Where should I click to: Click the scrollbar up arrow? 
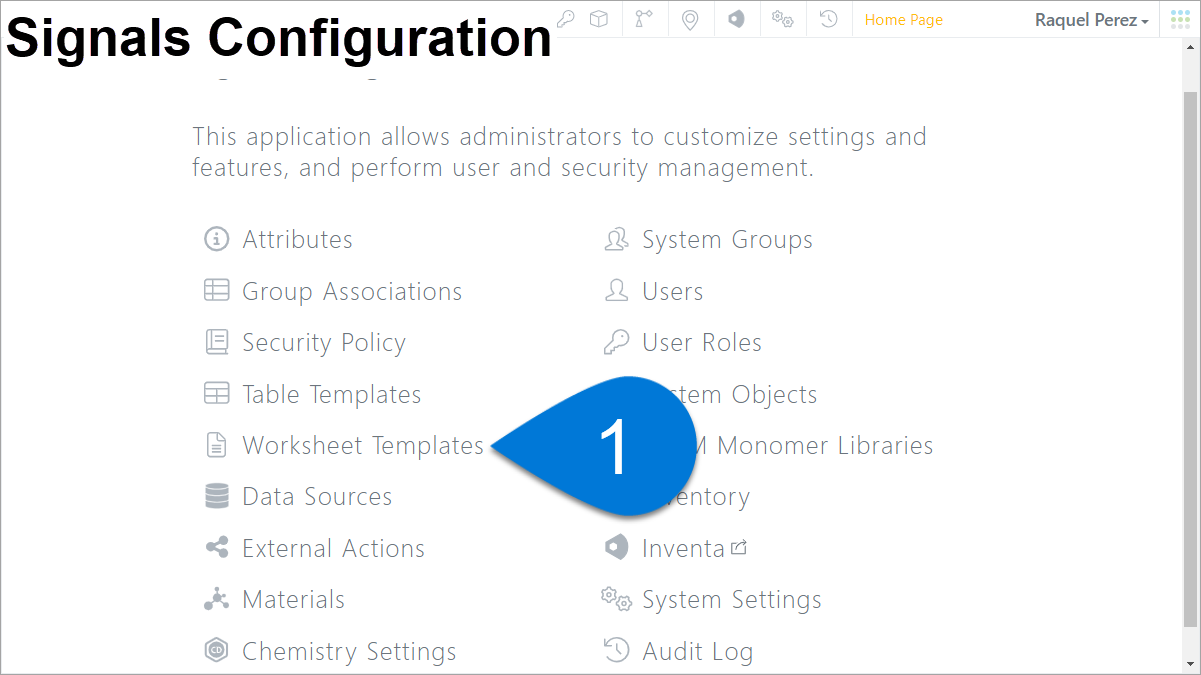point(1191,47)
